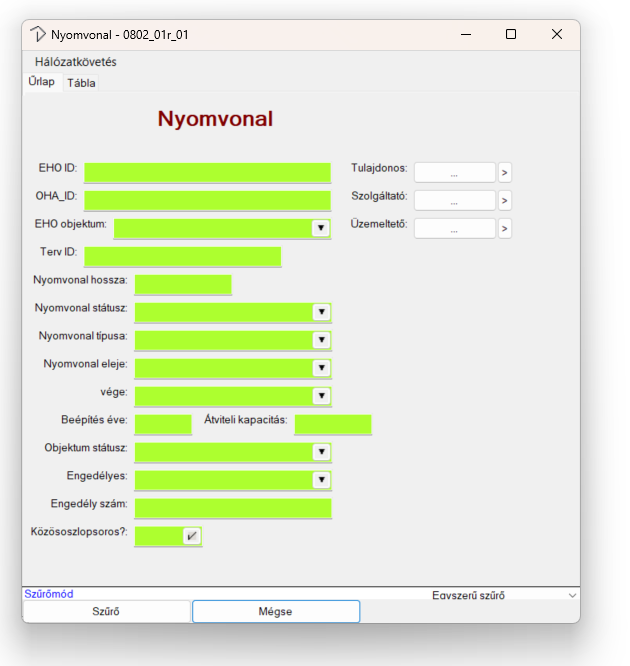This screenshot has height=666, width=630.
Task: Click the Mégse cancel button
Action: pyautogui.click(x=275, y=611)
